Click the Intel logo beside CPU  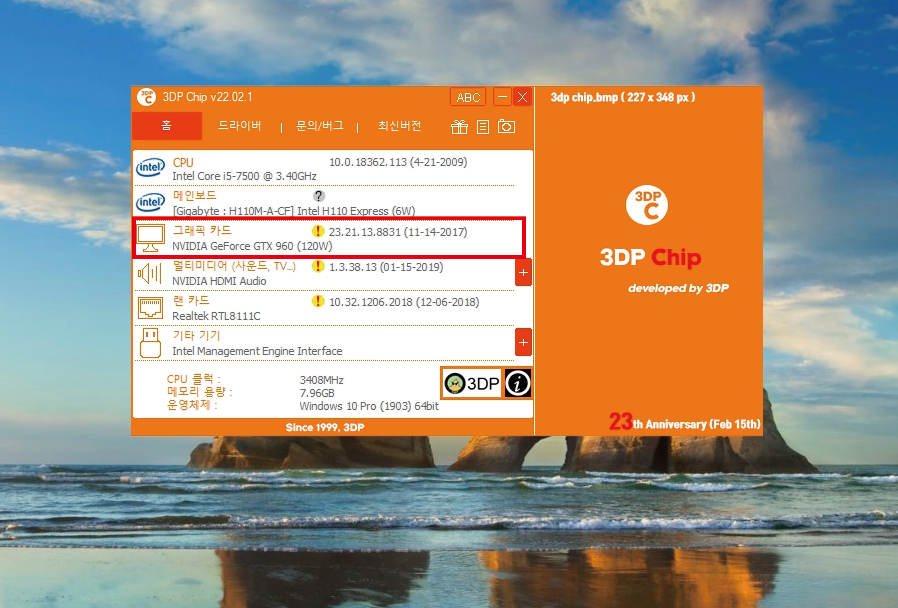pos(150,167)
